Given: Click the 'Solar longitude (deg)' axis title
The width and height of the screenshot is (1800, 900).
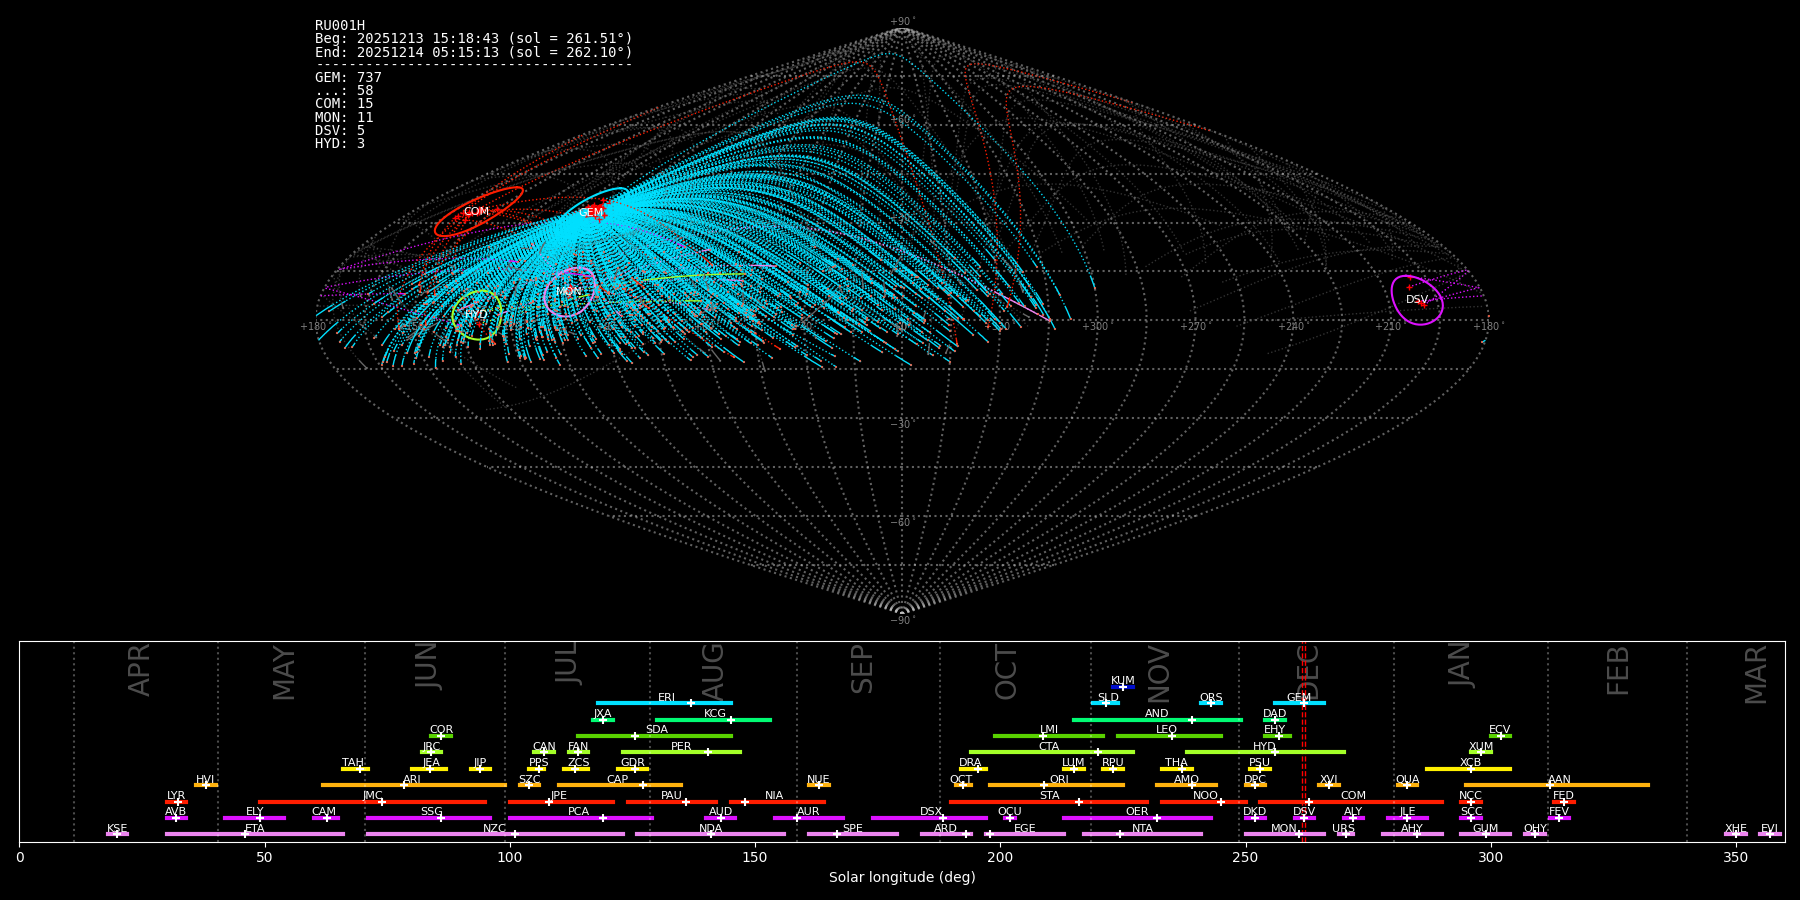Looking at the screenshot, I should click(x=902, y=878).
